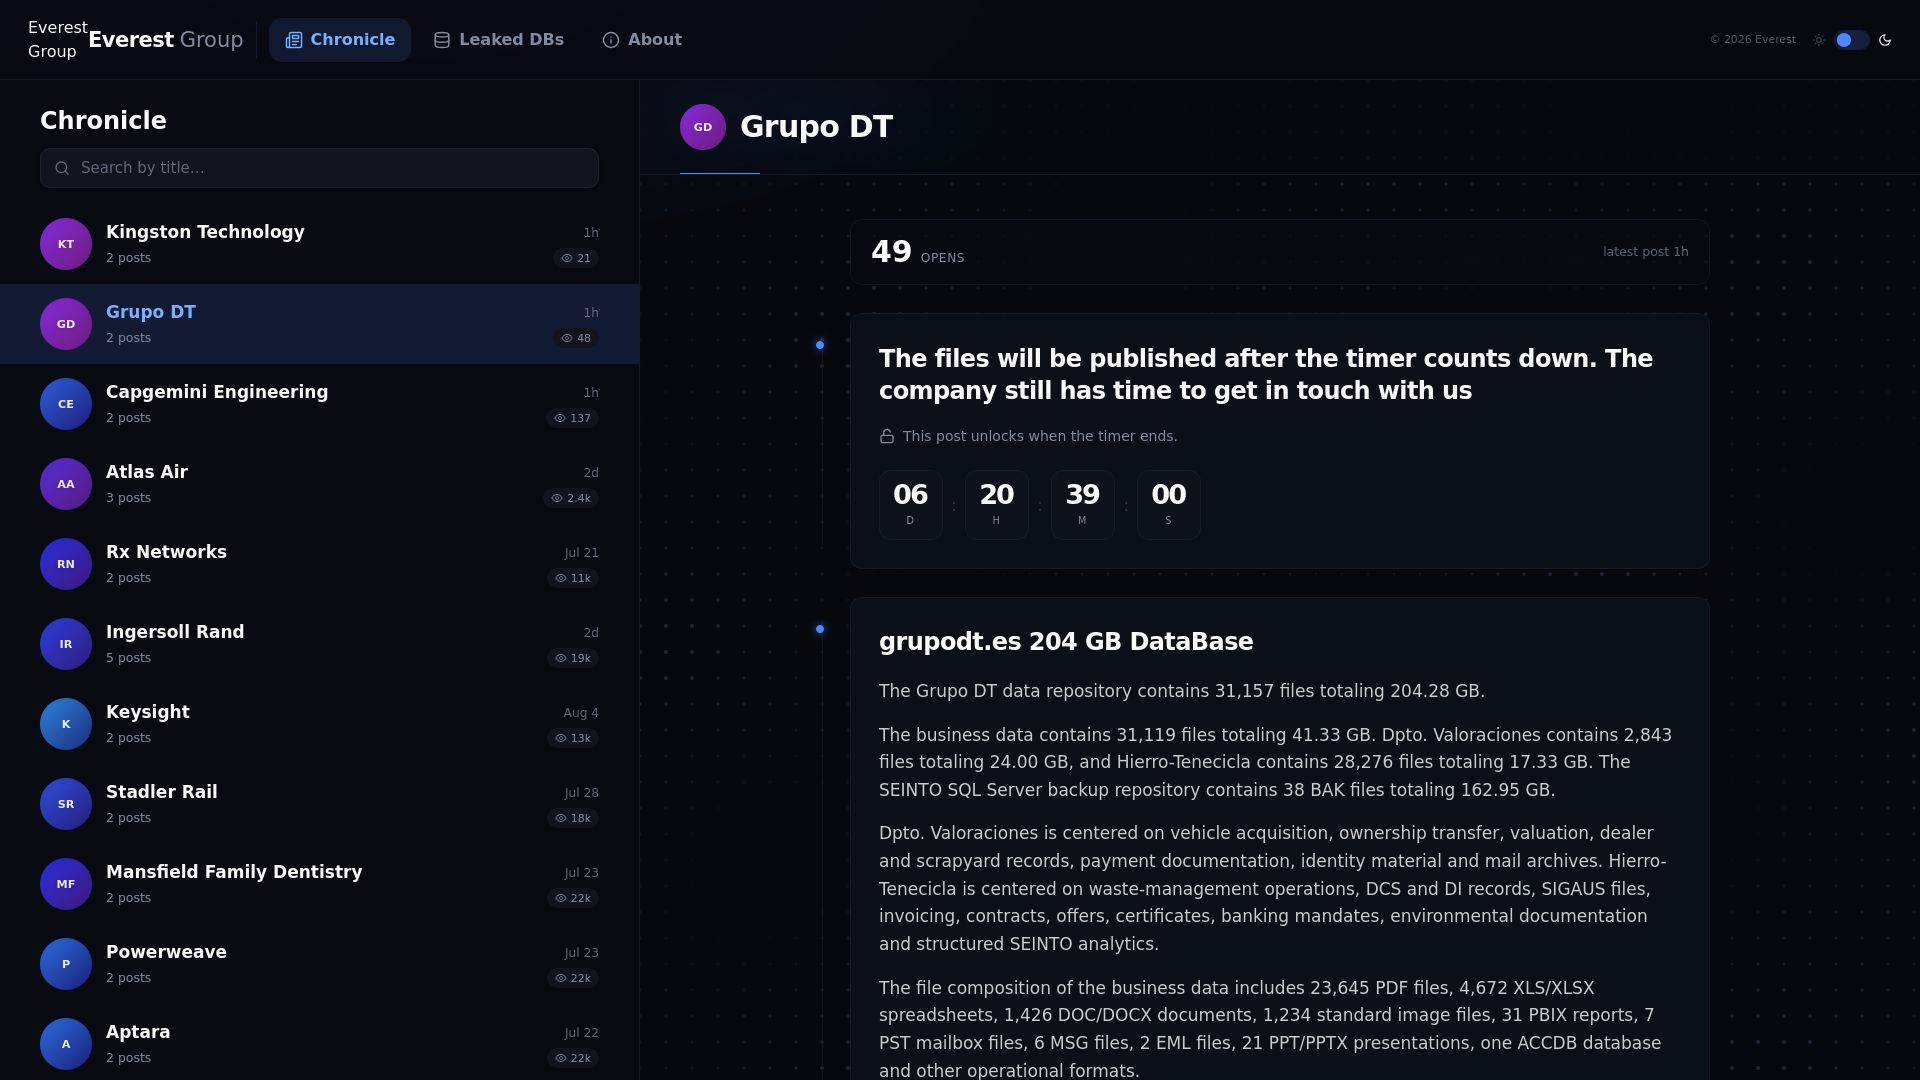This screenshot has width=1920, height=1080.
Task: Click the minutes countdown box showing 39
Action: [1083, 505]
